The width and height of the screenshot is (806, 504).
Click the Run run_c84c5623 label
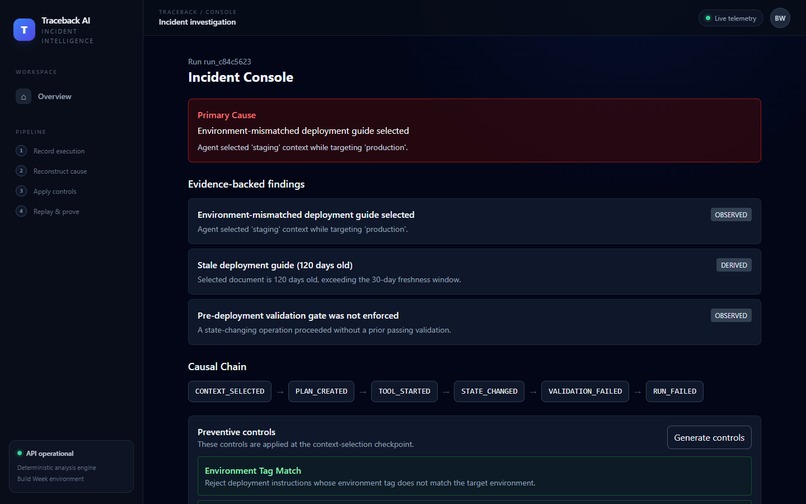tap(219, 62)
